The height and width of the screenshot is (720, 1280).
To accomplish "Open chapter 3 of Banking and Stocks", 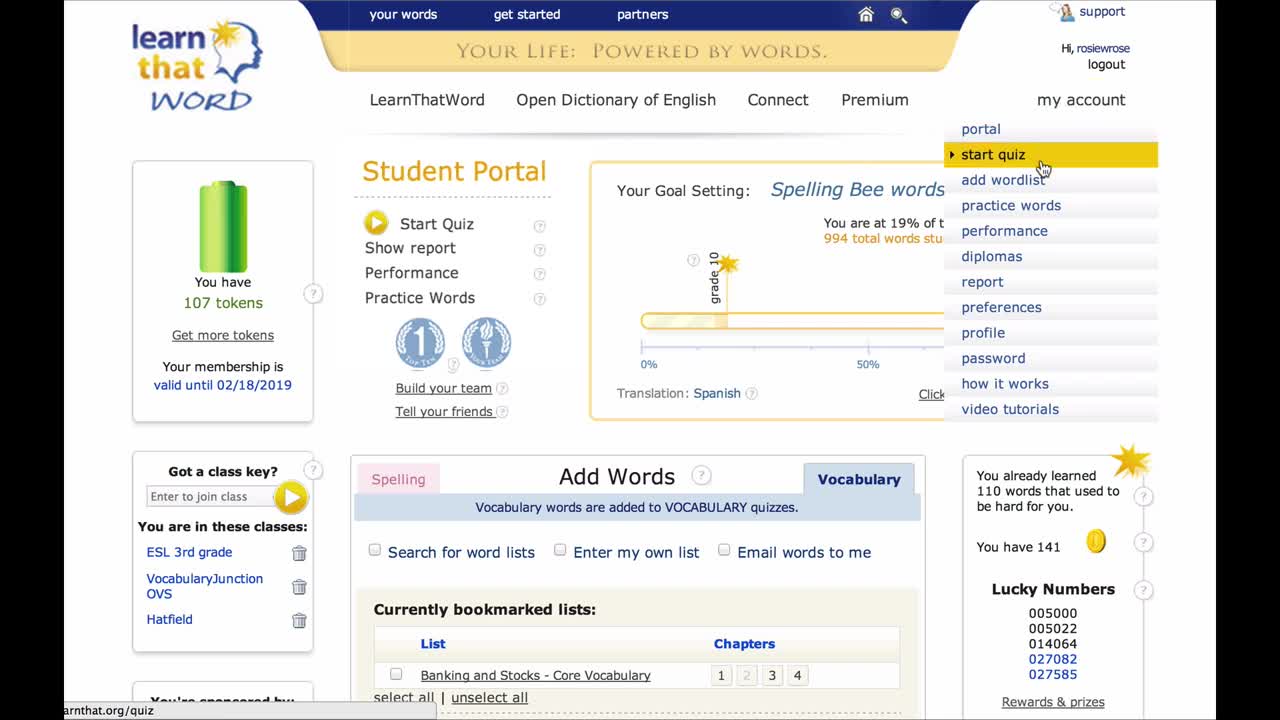I will (x=772, y=675).
